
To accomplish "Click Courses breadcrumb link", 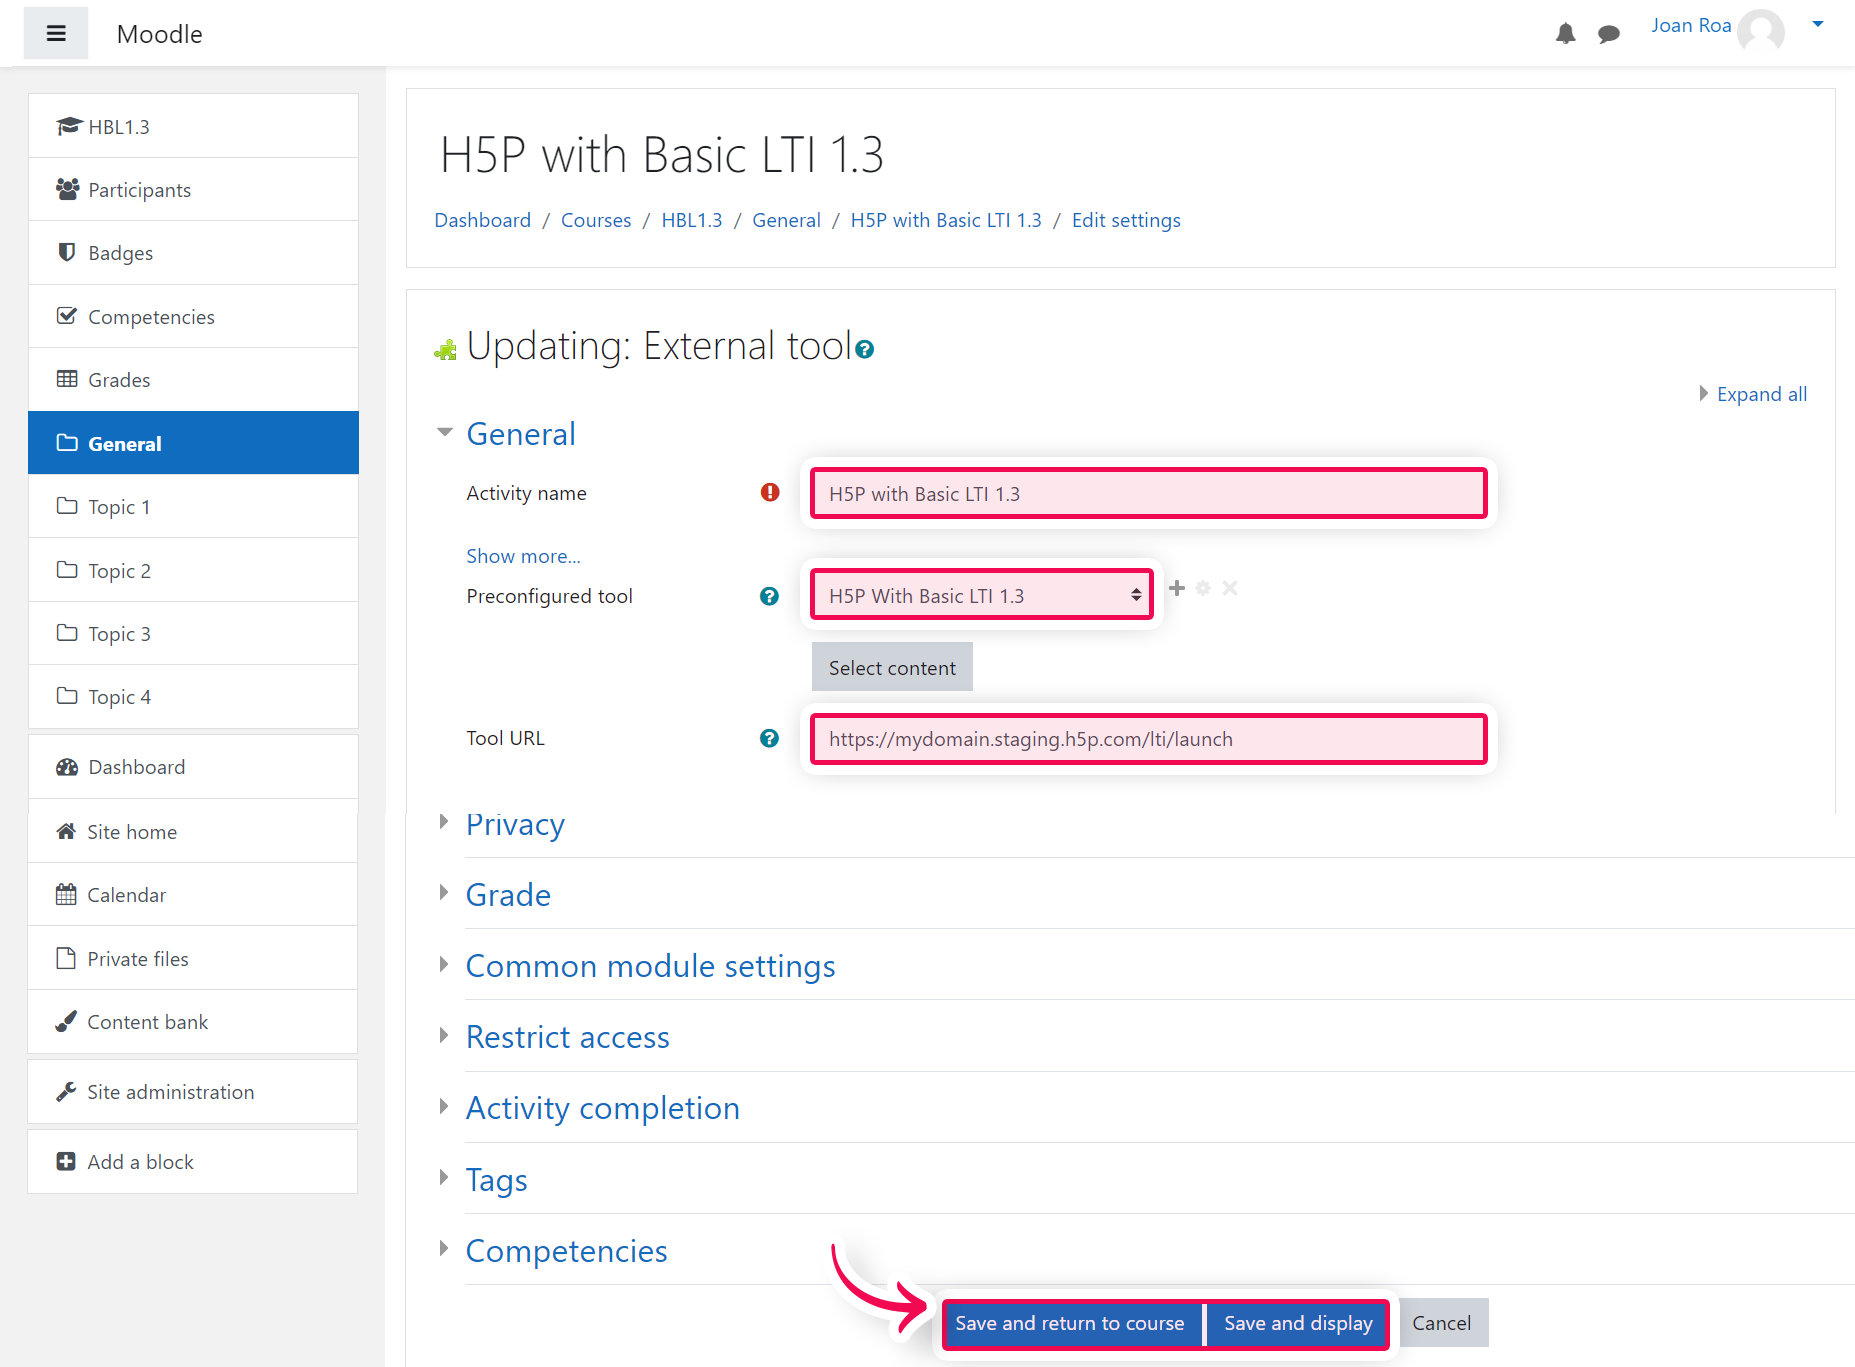I will pos(596,220).
